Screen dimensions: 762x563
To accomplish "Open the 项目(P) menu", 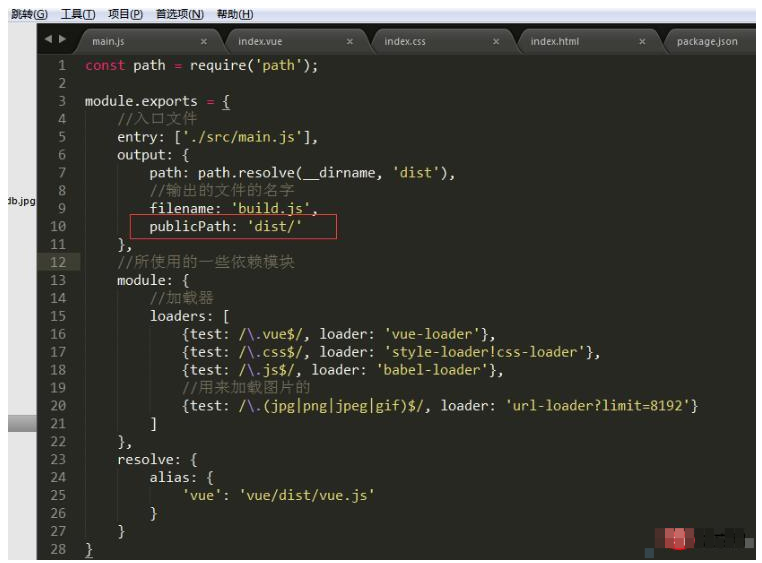I will (125, 14).
